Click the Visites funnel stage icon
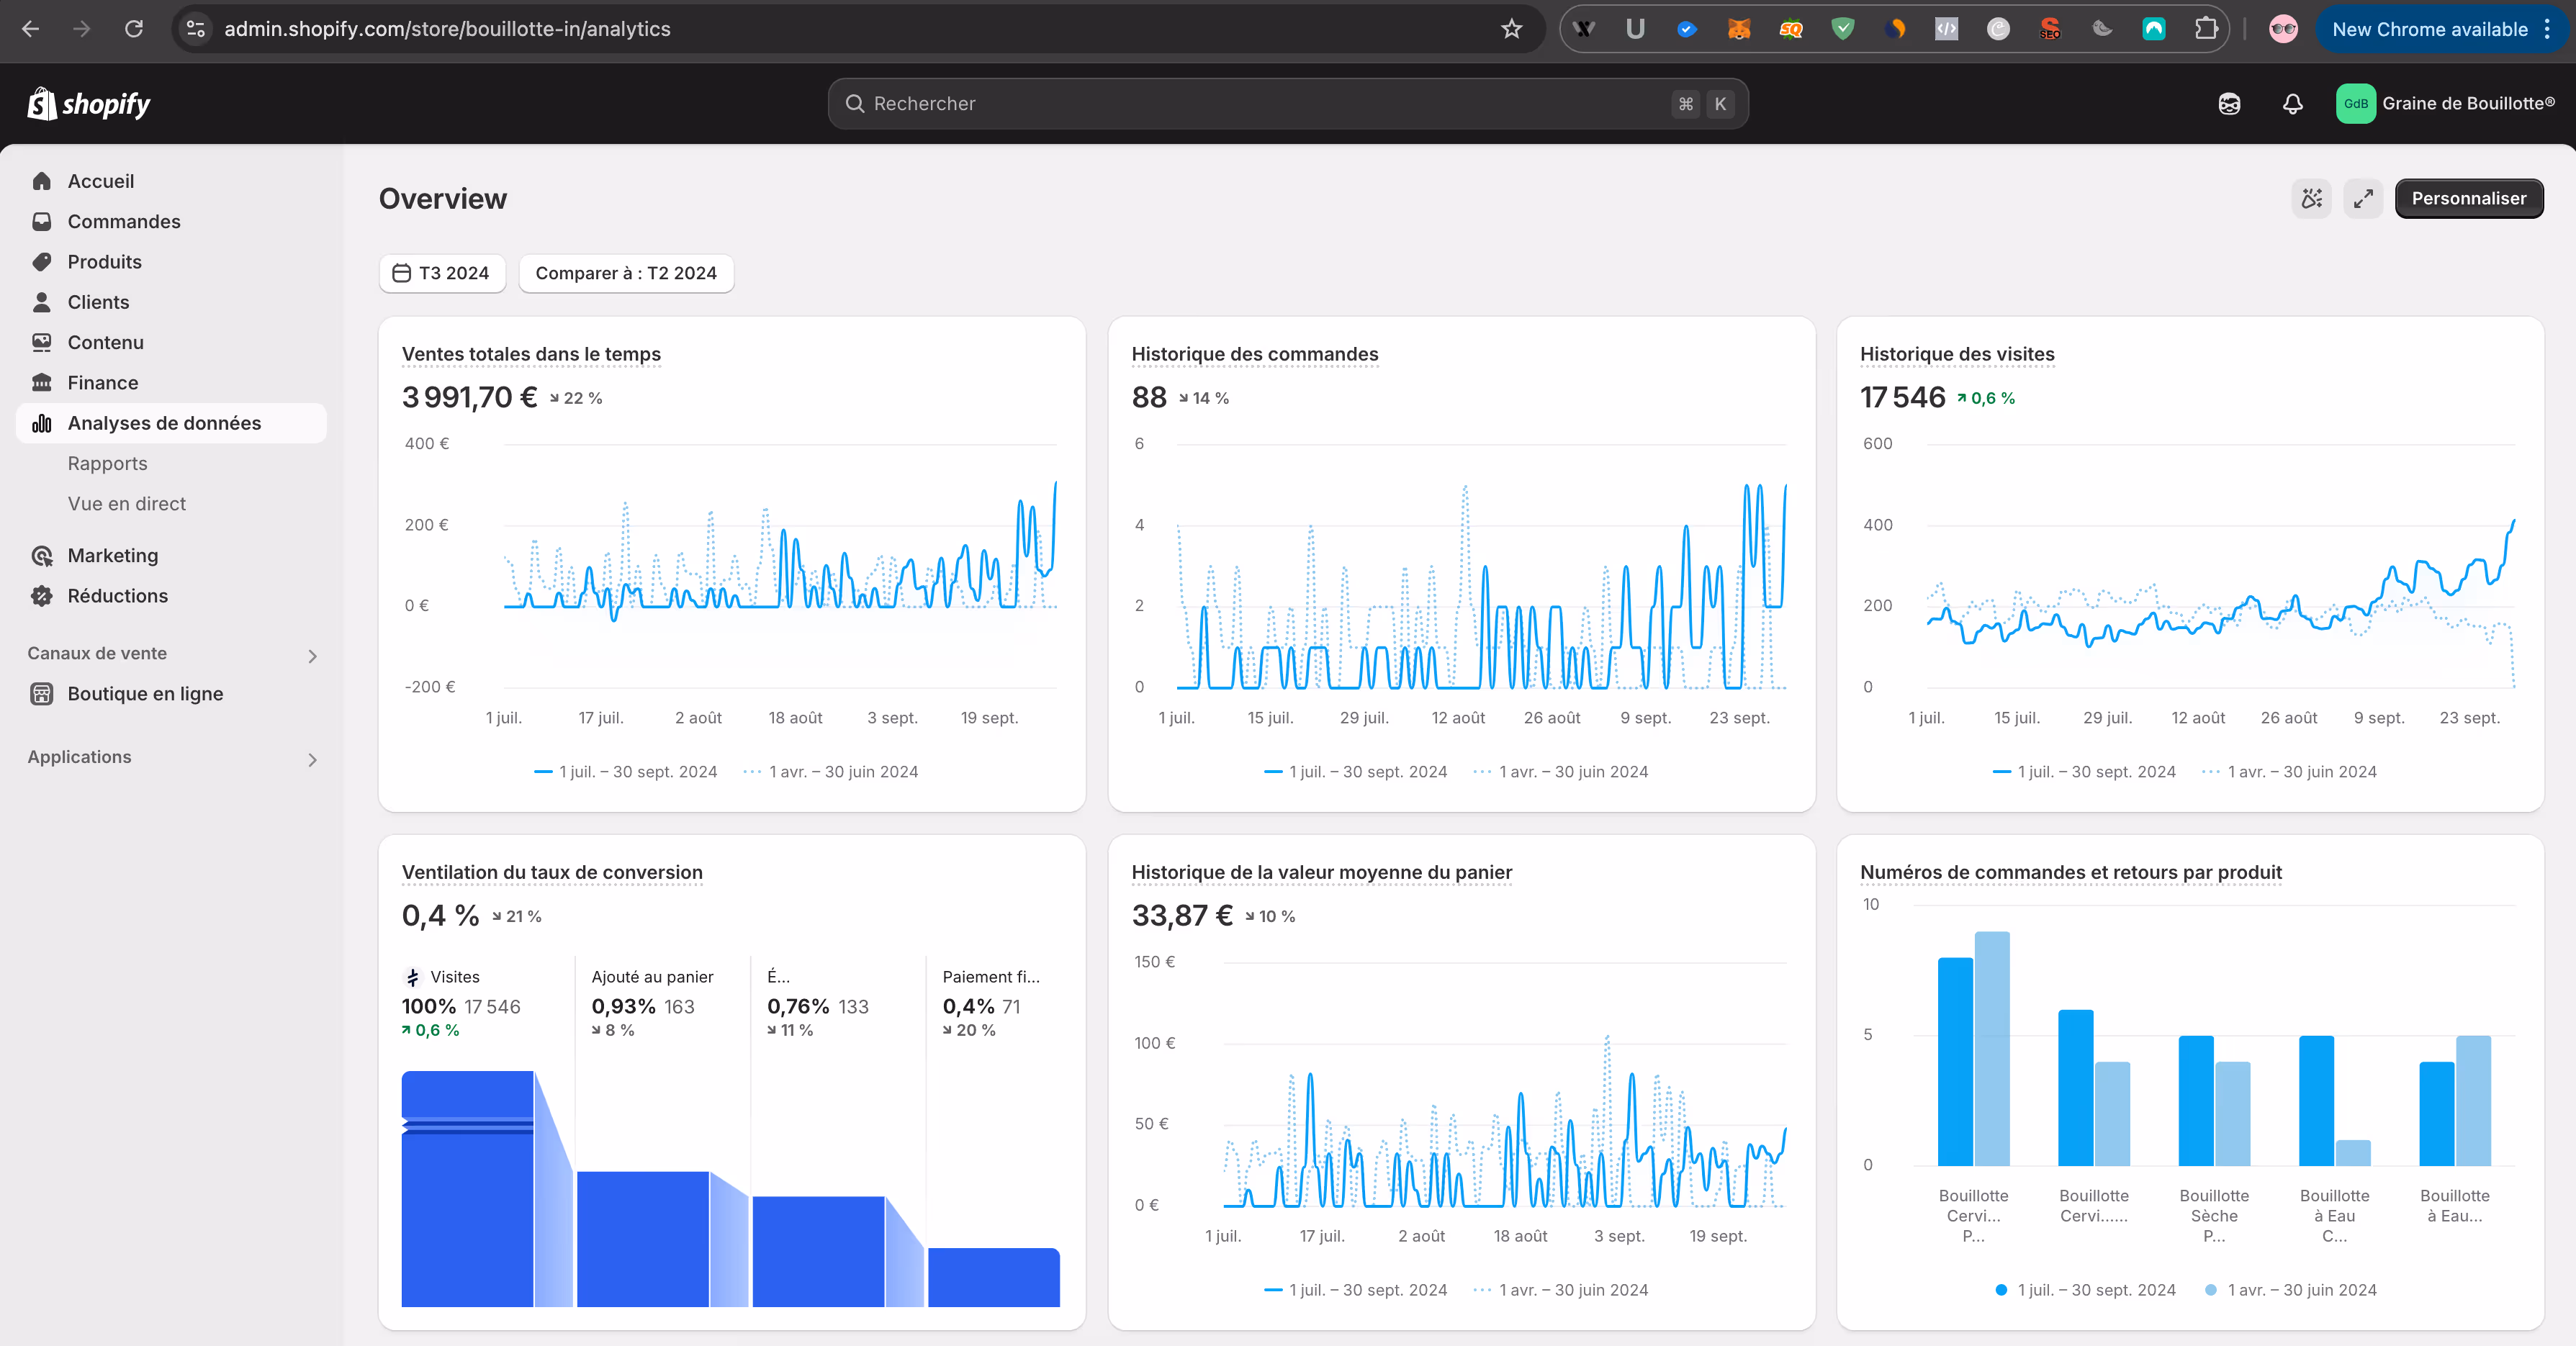Viewport: 2576px width, 1346px height. tap(412, 977)
